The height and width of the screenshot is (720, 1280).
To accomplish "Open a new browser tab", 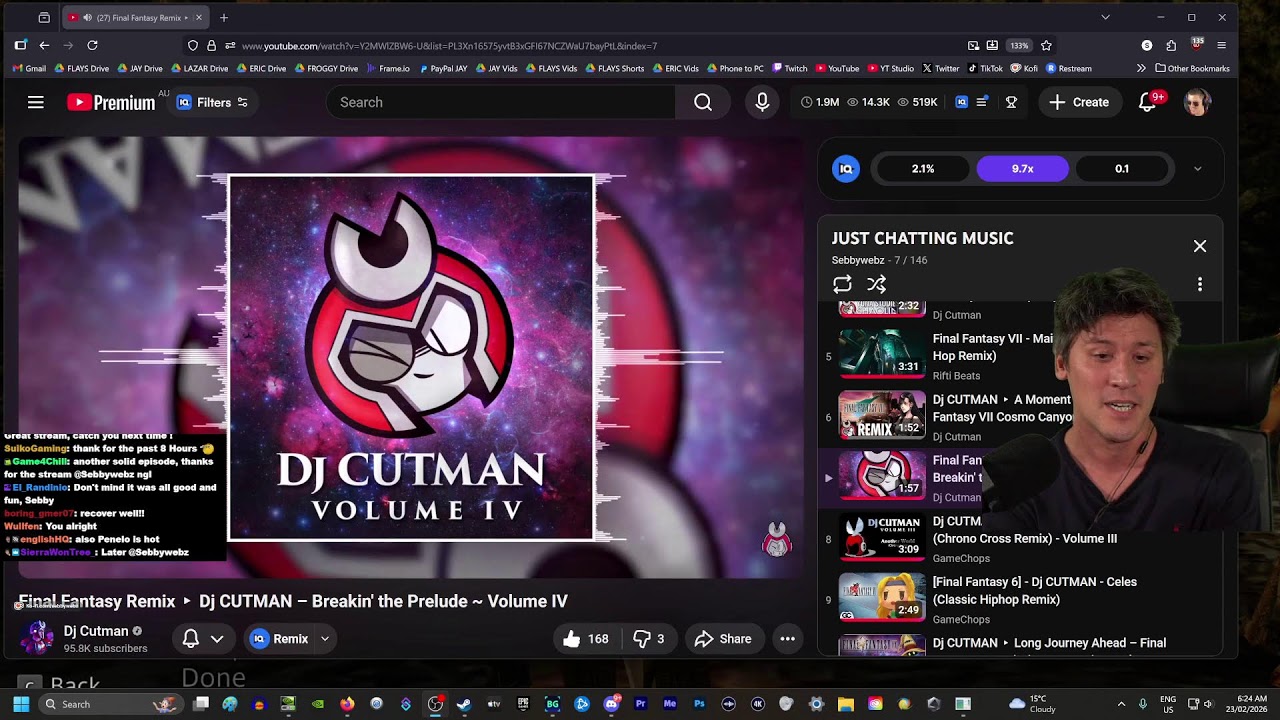I will pos(224,17).
